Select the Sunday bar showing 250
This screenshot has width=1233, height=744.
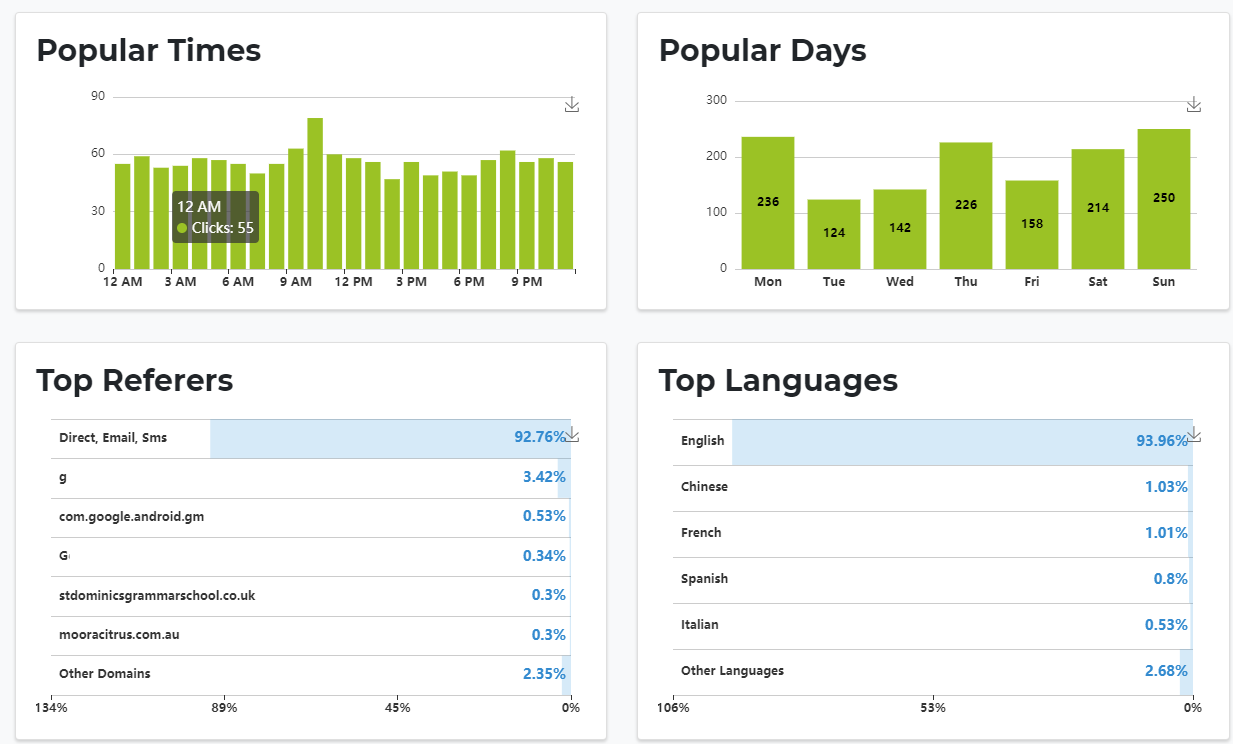[x=1164, y=199]
